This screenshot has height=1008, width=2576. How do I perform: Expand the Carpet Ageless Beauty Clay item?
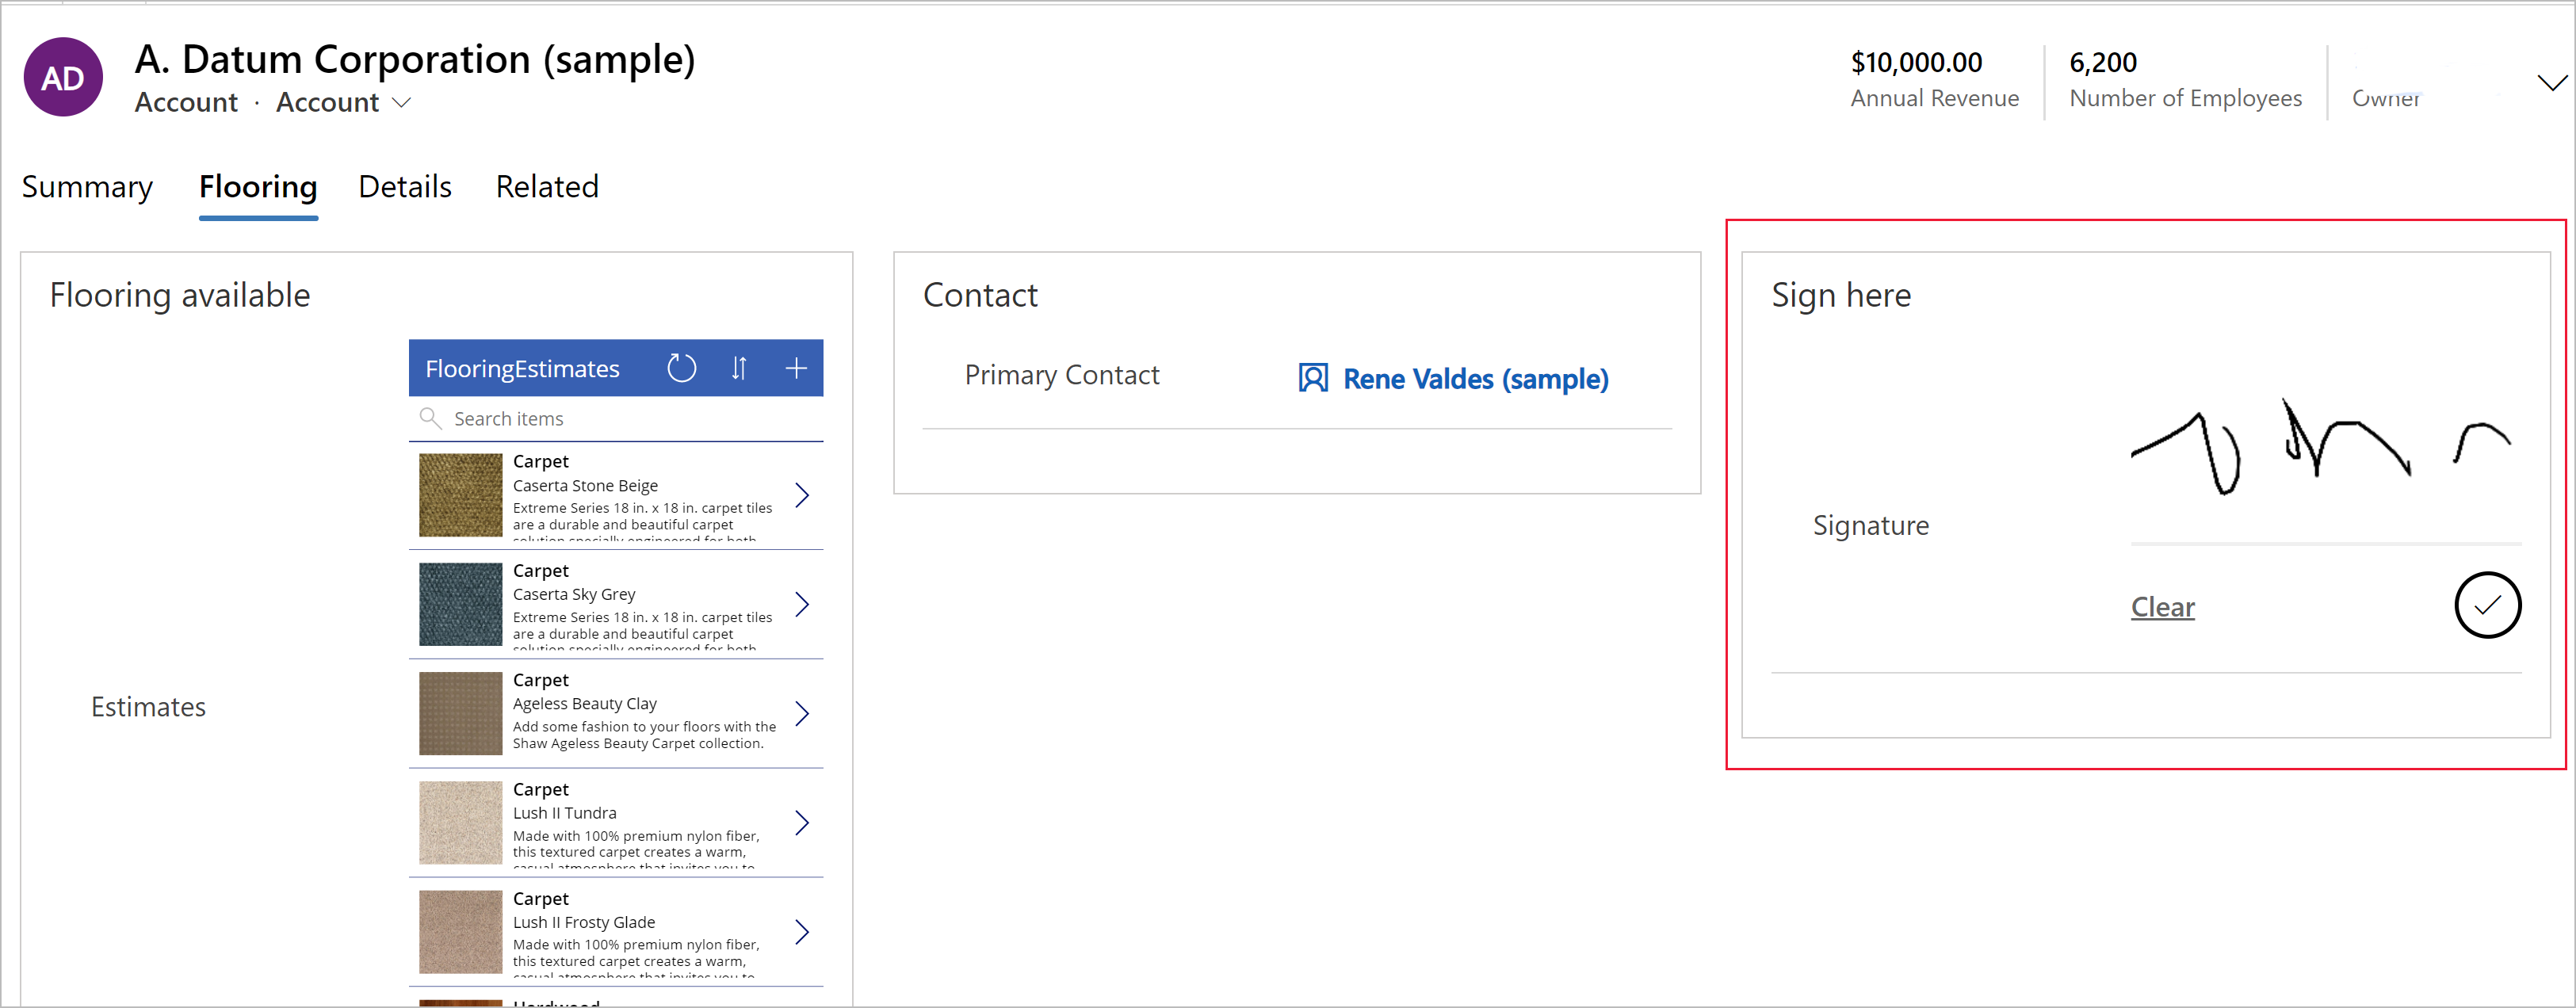[804, 712]
